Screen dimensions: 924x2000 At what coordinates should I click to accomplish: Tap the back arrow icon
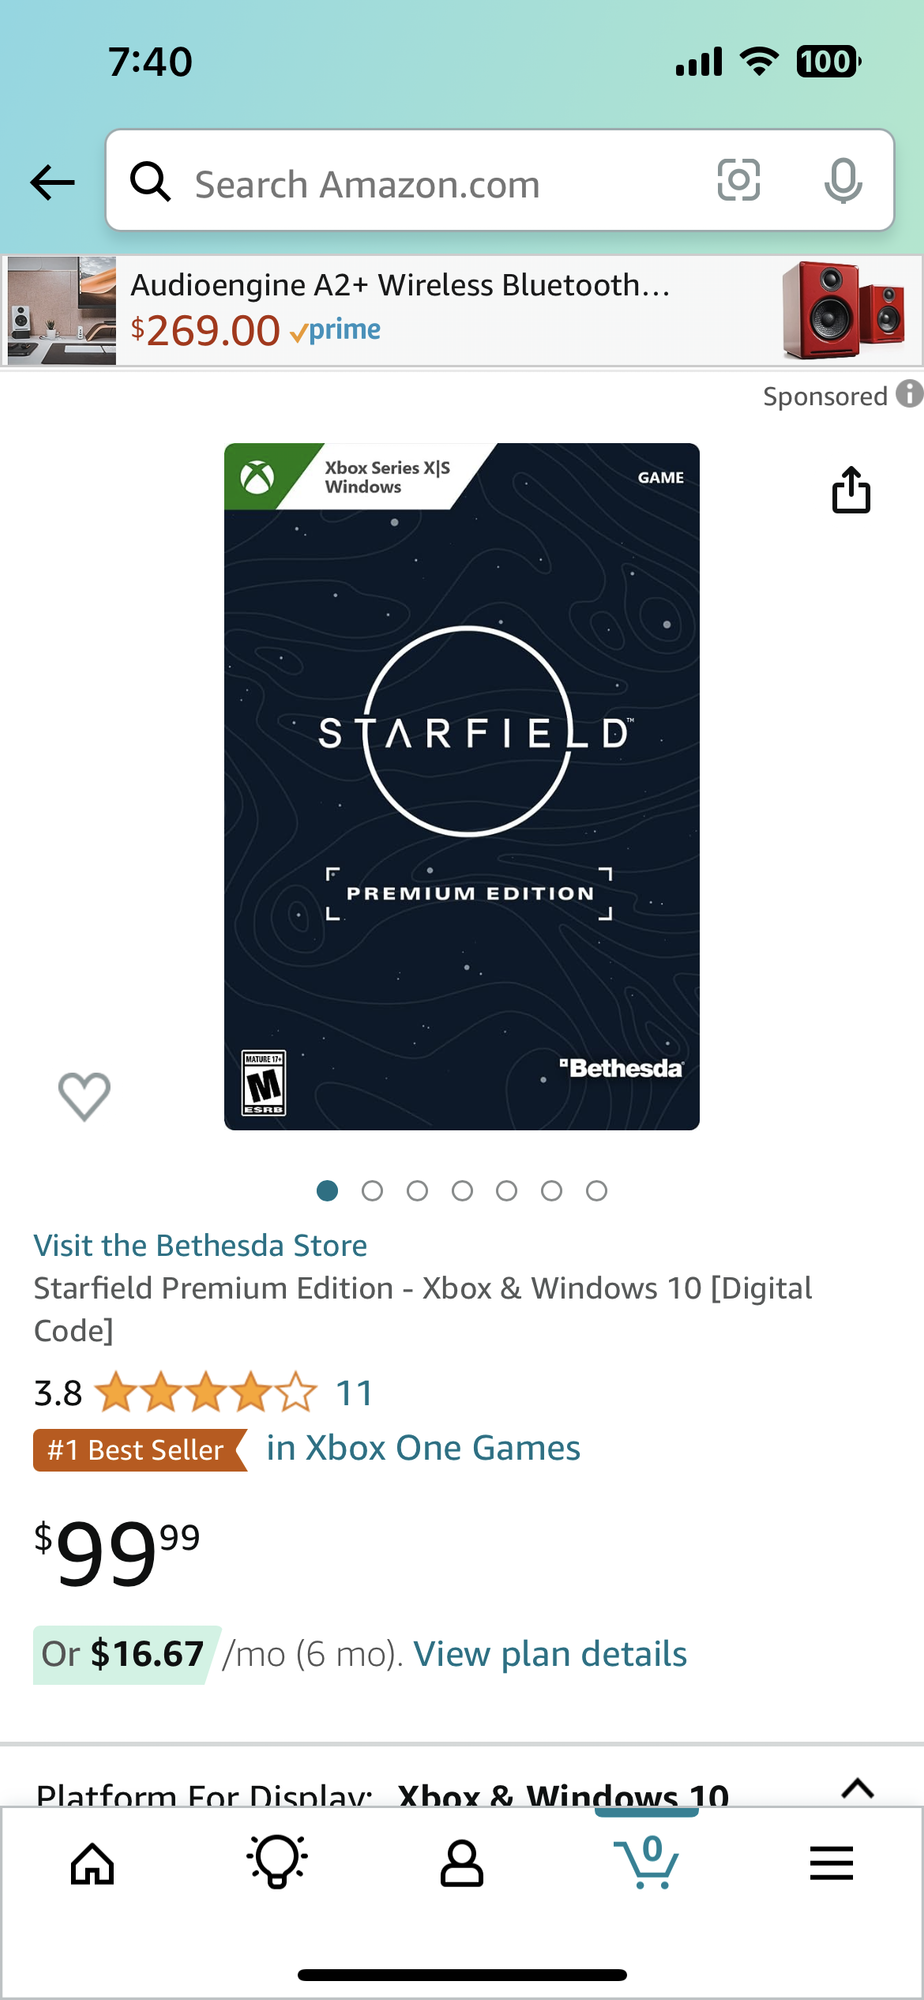pos(52,182)
